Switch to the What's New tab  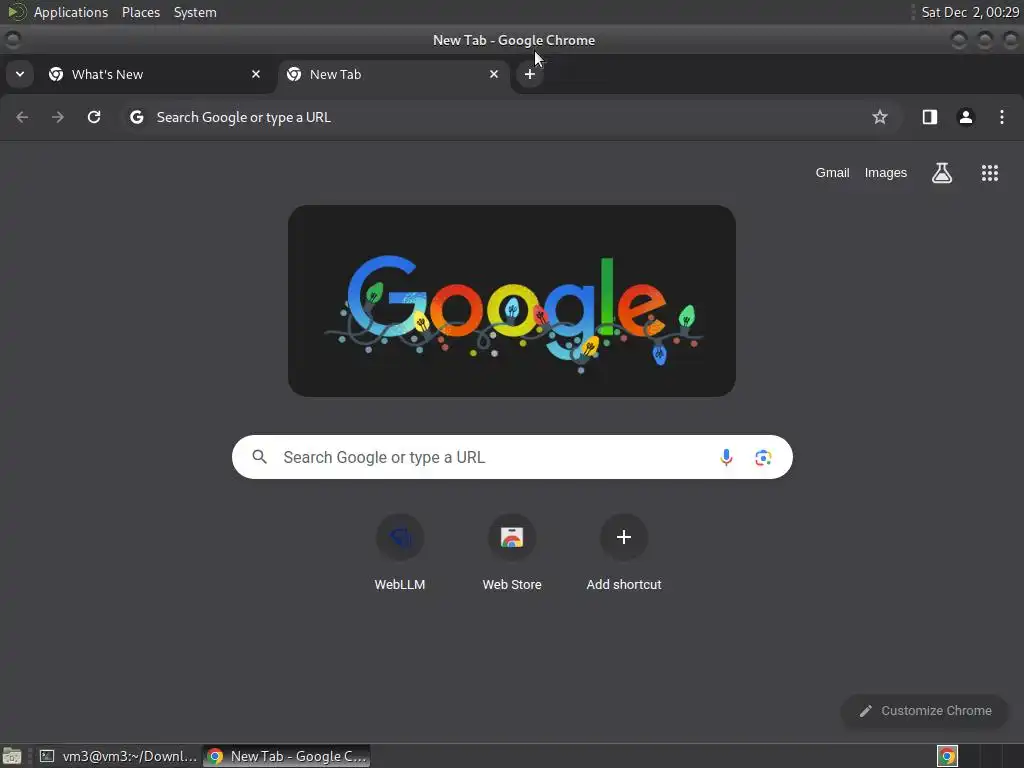point(154,74)
